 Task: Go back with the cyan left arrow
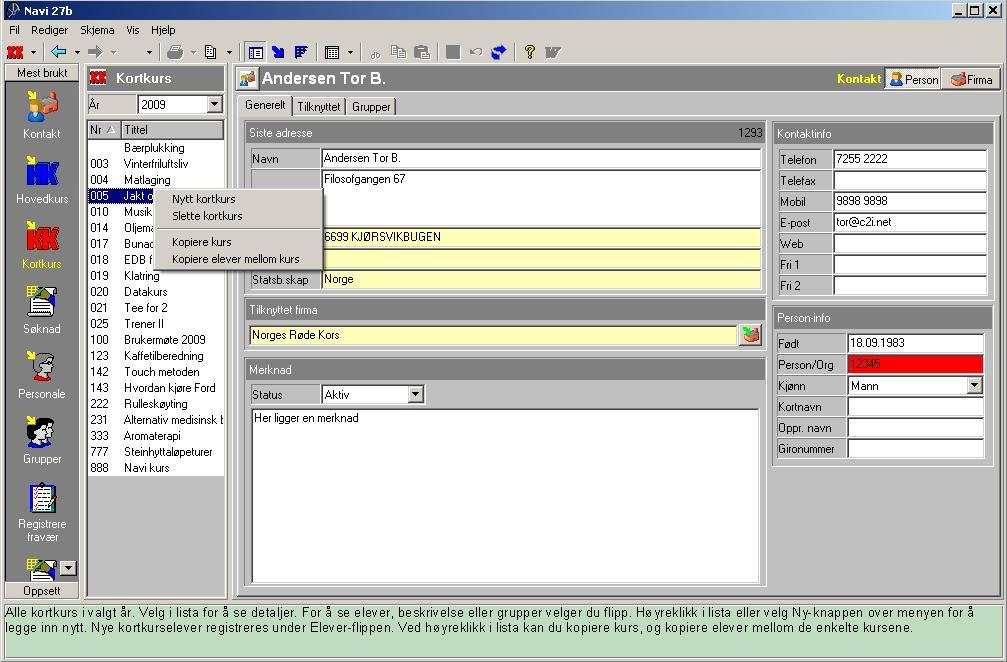[59, 52]
